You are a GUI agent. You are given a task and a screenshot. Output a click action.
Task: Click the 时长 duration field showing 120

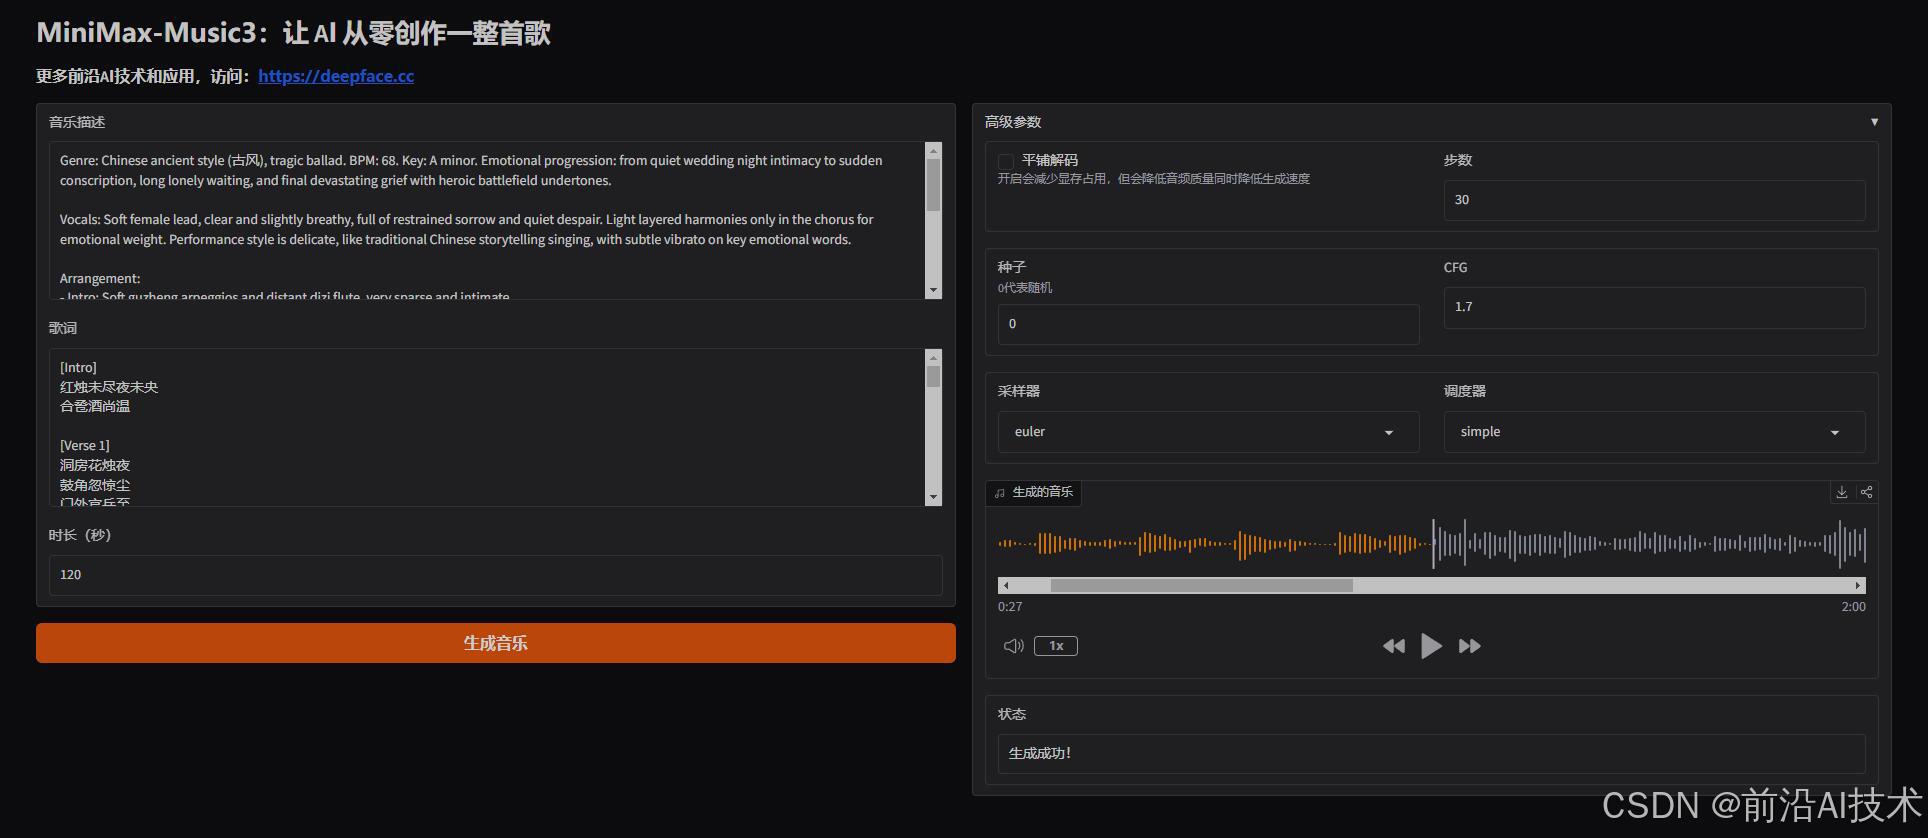pos(496,575)
